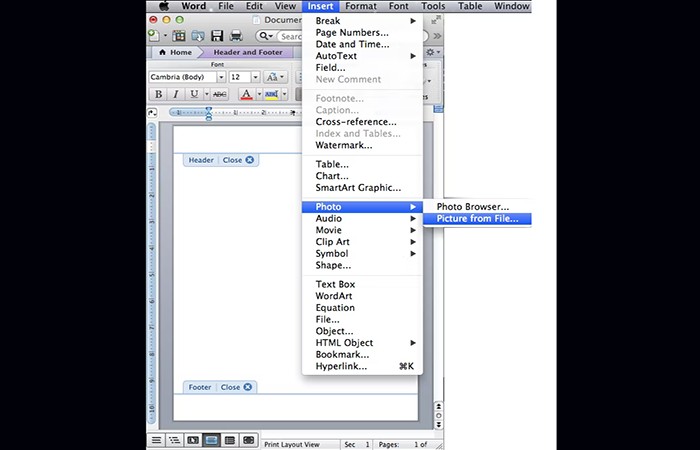Click the Apple logo menu
700x450 pixels.
pyautogui.click(x=164, y=6)
